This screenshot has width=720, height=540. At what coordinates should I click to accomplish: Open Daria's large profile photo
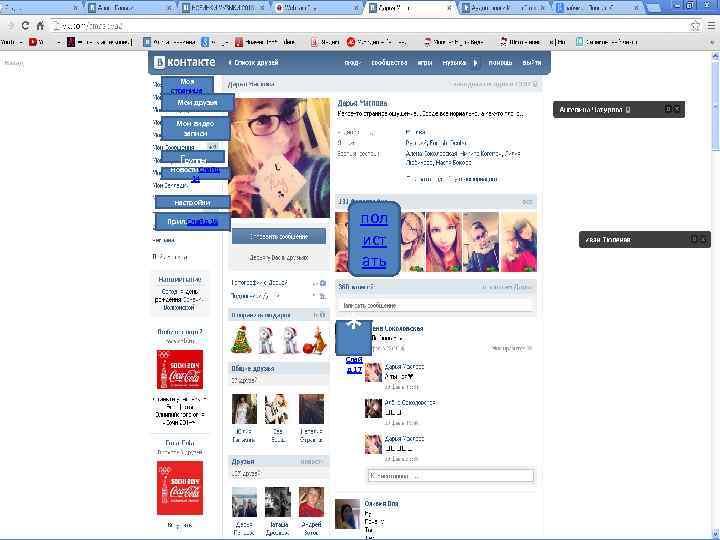pos(279,158)
